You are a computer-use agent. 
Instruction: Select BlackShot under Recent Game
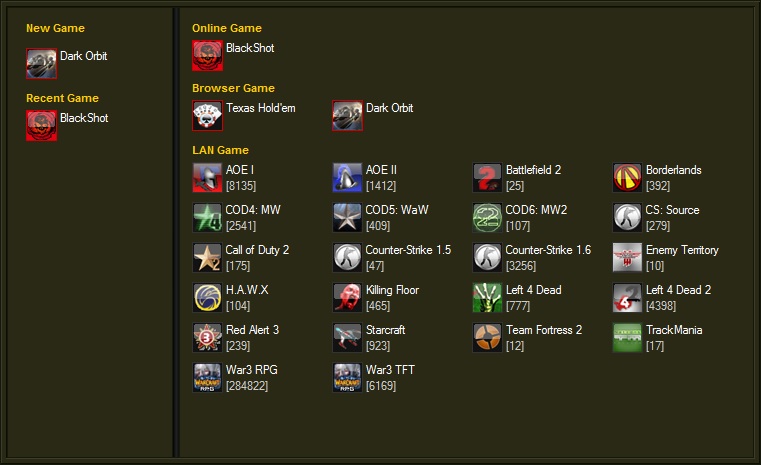[84, 118]
